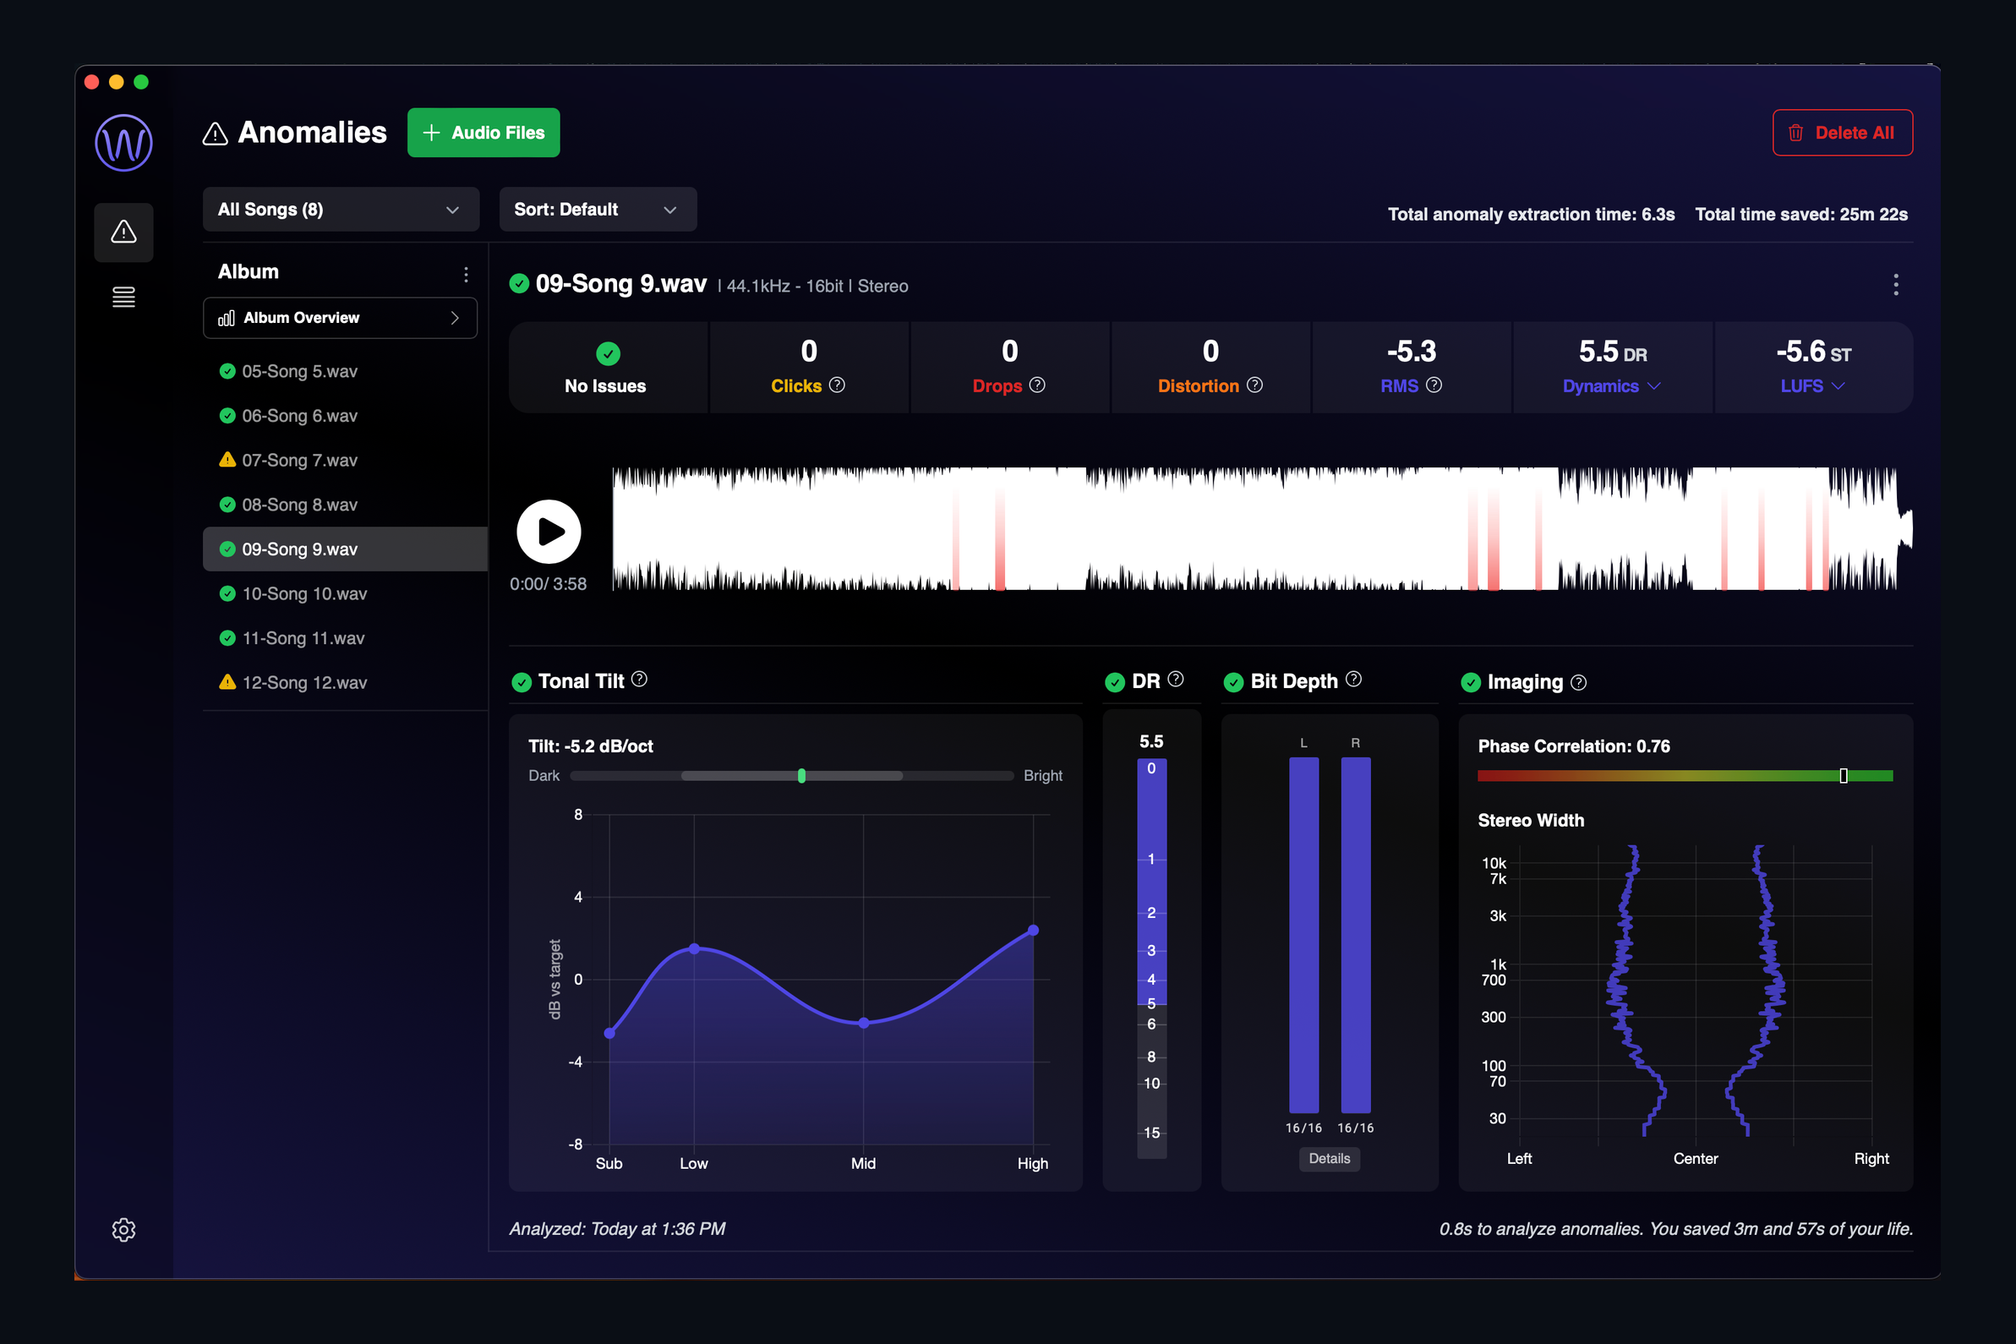
Task: Select 11-Song 11.wav in the album list
Action: (344, 638)
